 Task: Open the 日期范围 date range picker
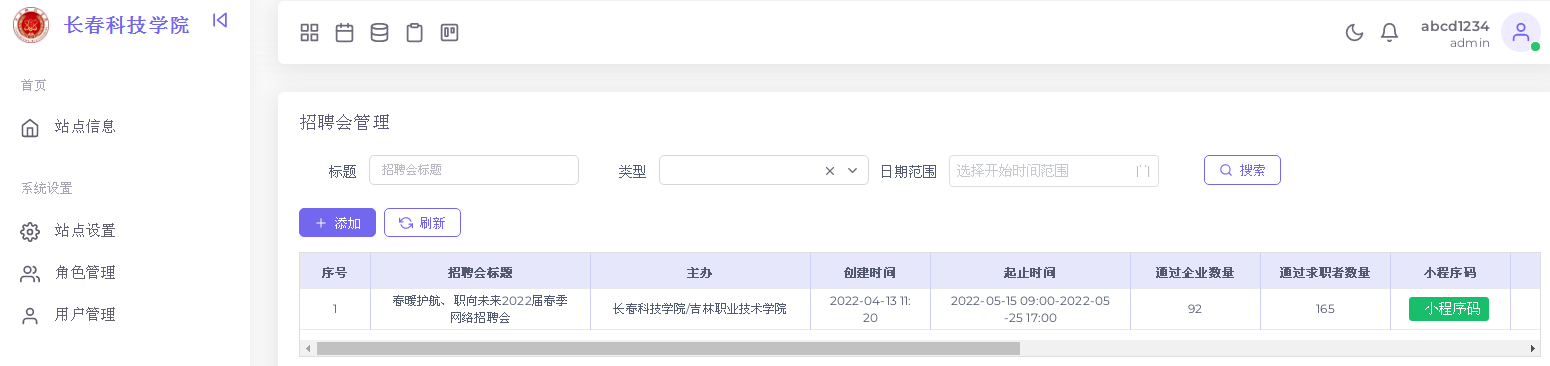tap(1054, 171)
